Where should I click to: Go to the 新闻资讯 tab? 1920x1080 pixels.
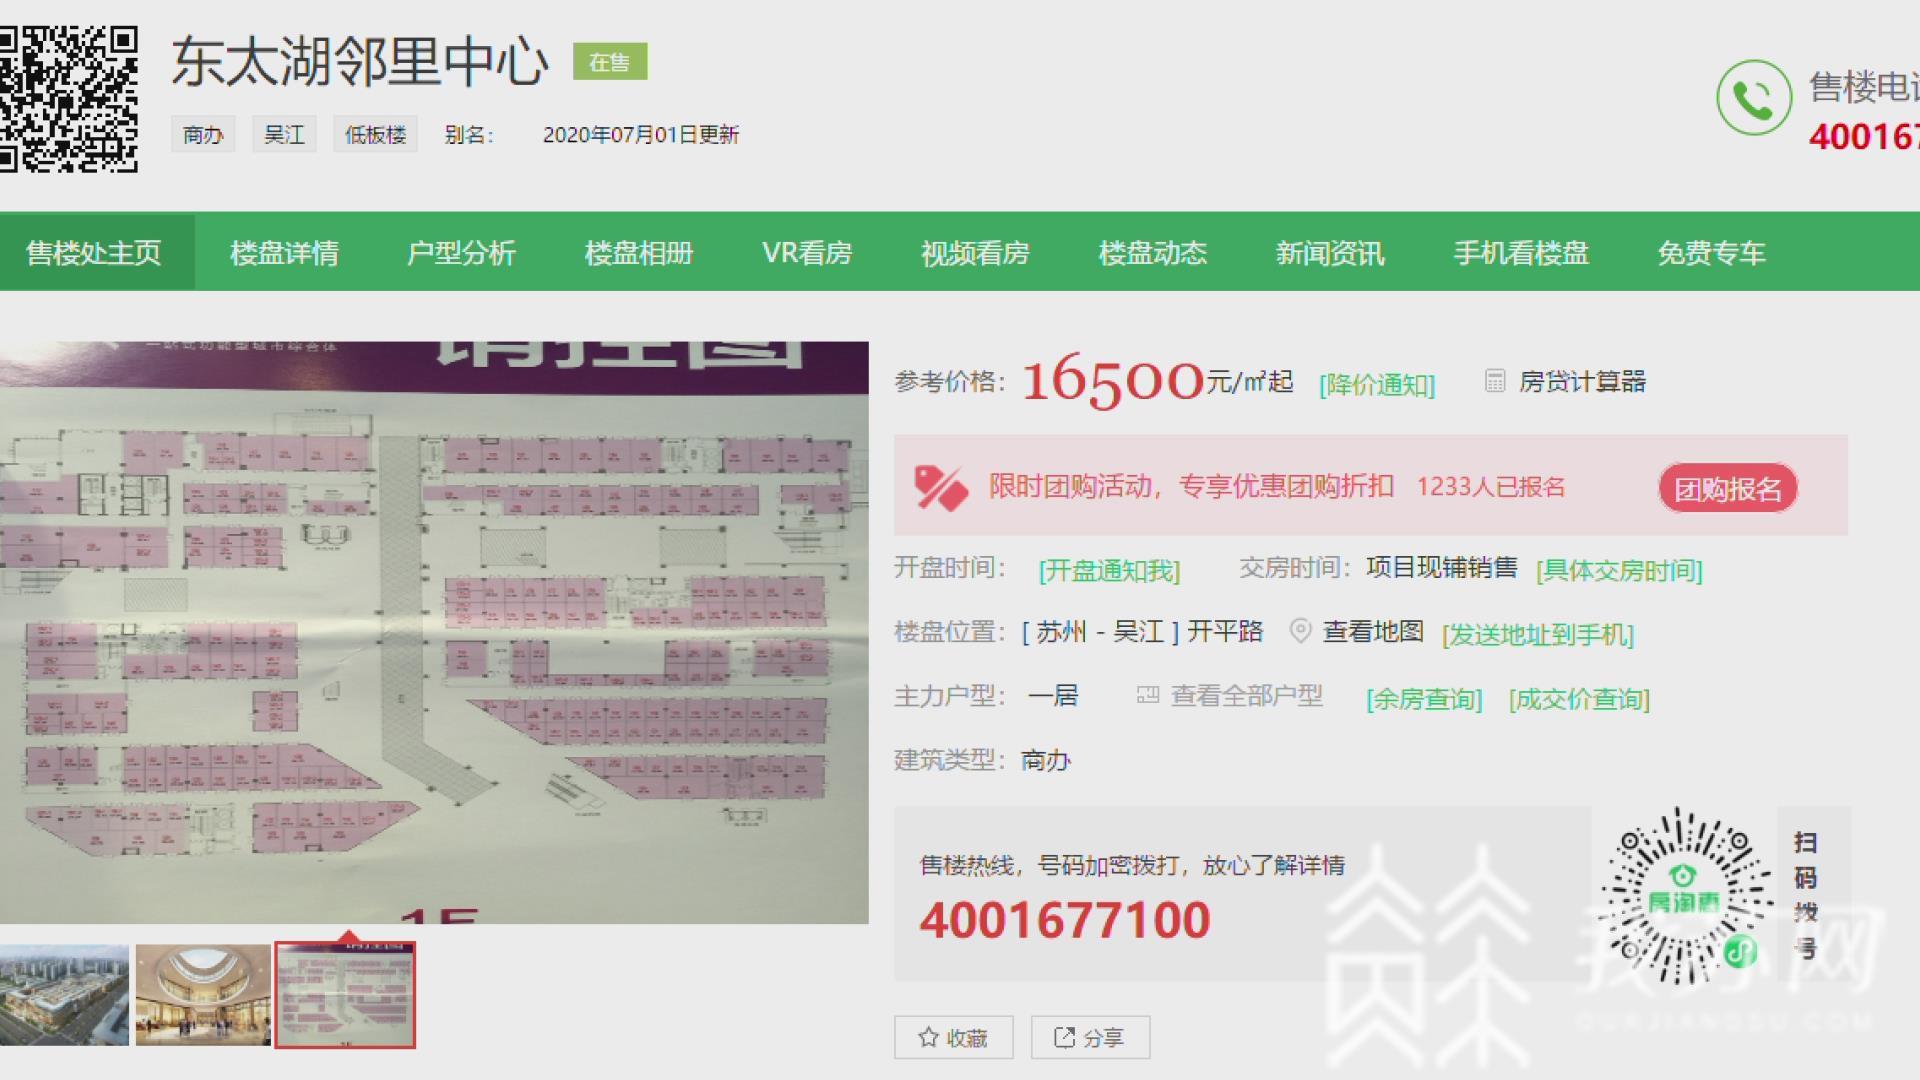tap(1330, 253)
